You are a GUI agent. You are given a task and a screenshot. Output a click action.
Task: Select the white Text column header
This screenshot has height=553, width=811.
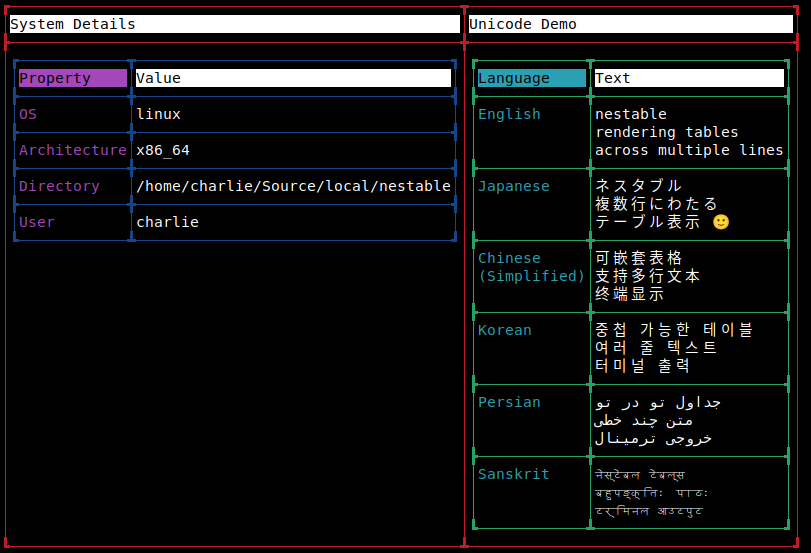689,78
